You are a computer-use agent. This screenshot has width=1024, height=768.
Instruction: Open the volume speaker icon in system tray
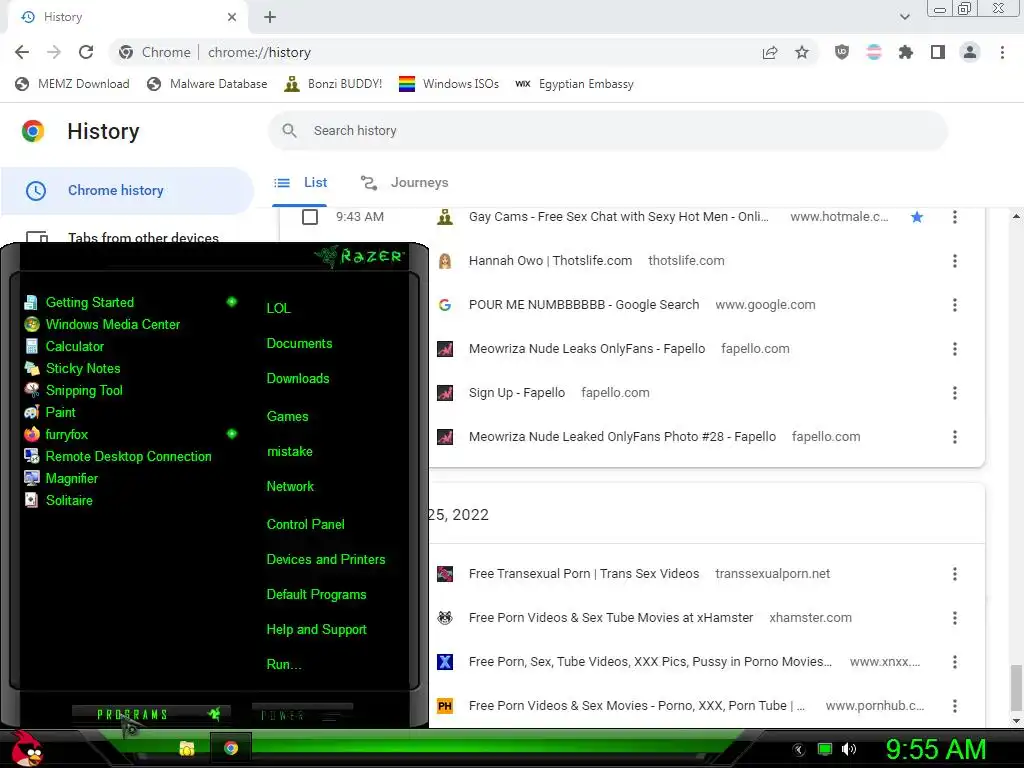(849, 749)
